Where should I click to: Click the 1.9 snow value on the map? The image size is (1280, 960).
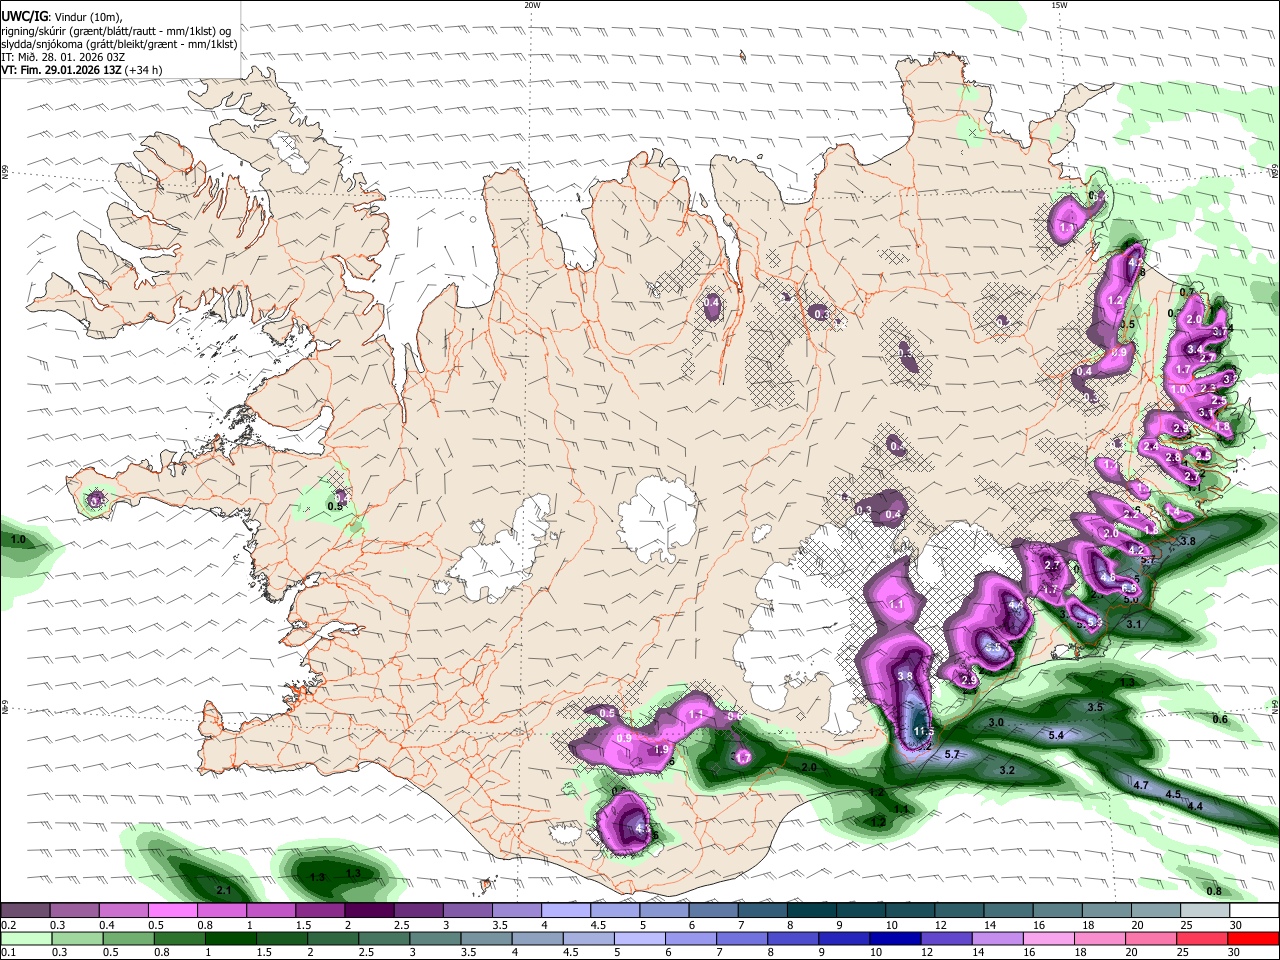coord(661,750)
